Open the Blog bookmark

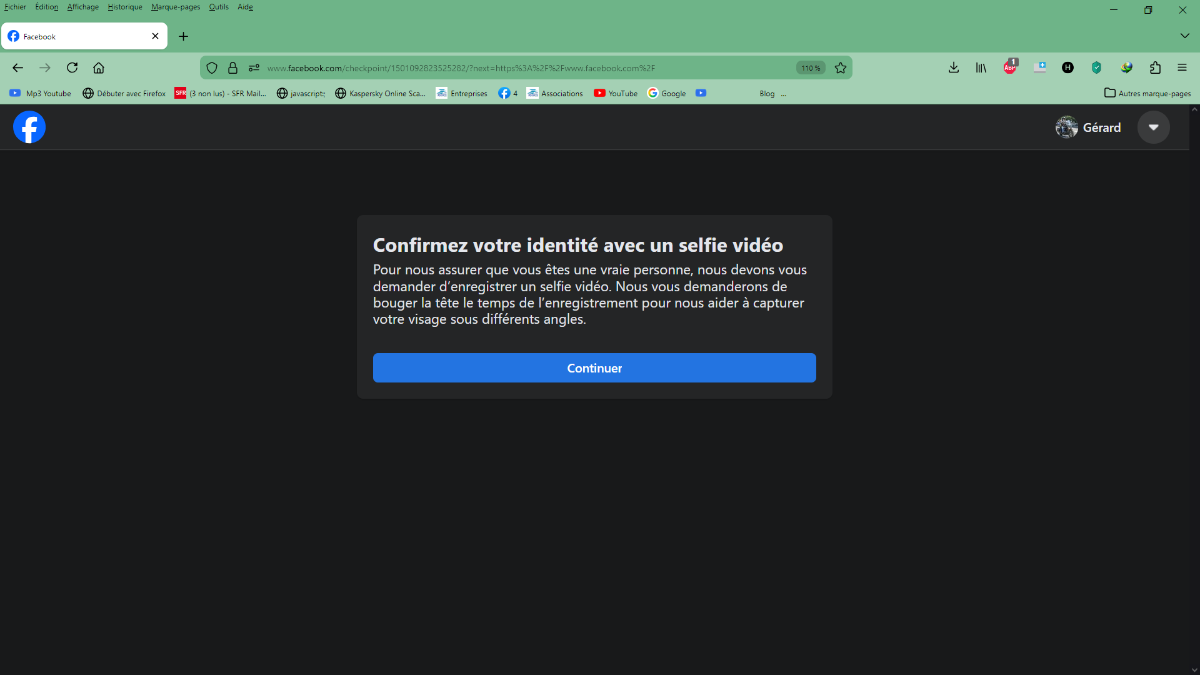coord(767,93)
